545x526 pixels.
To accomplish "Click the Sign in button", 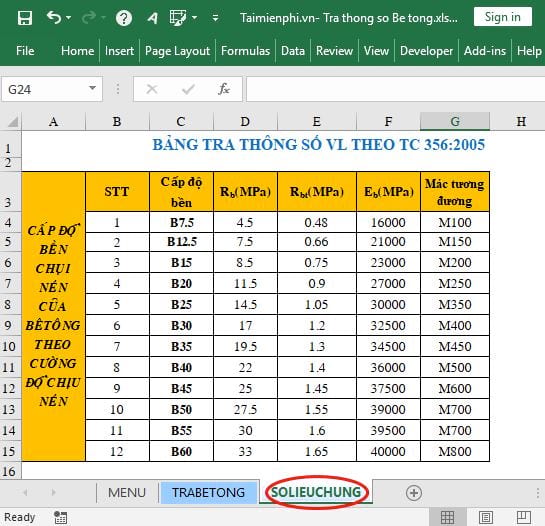I will 503,17.
